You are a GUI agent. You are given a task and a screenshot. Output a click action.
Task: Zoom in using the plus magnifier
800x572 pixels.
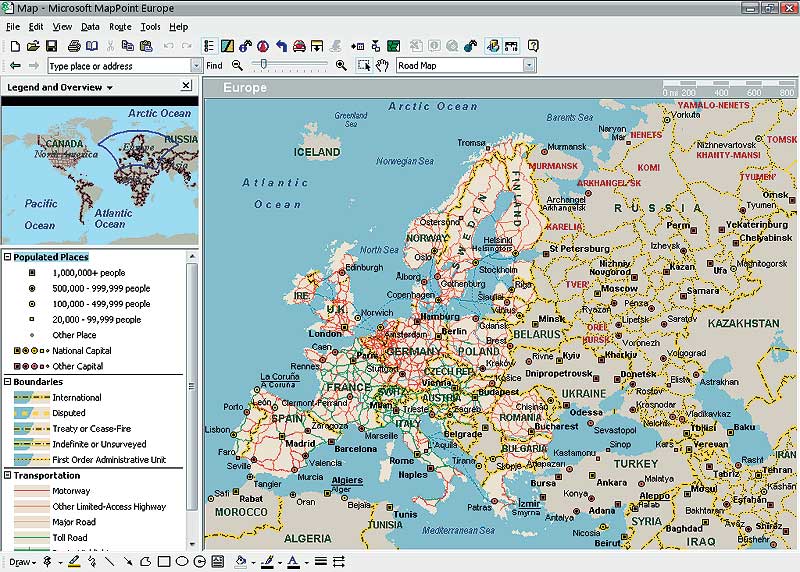[x=341, y=65]
